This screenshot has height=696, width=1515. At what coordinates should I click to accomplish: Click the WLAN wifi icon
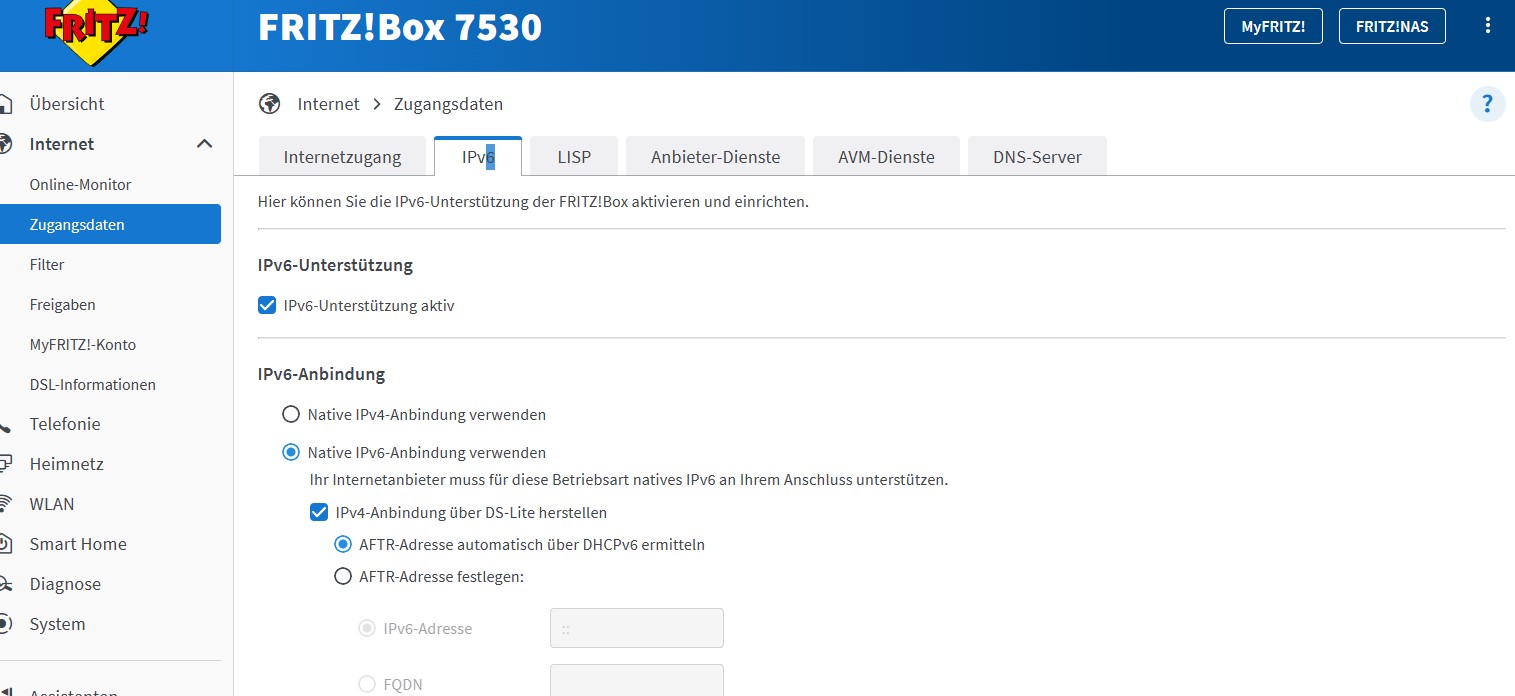point(5,504)
